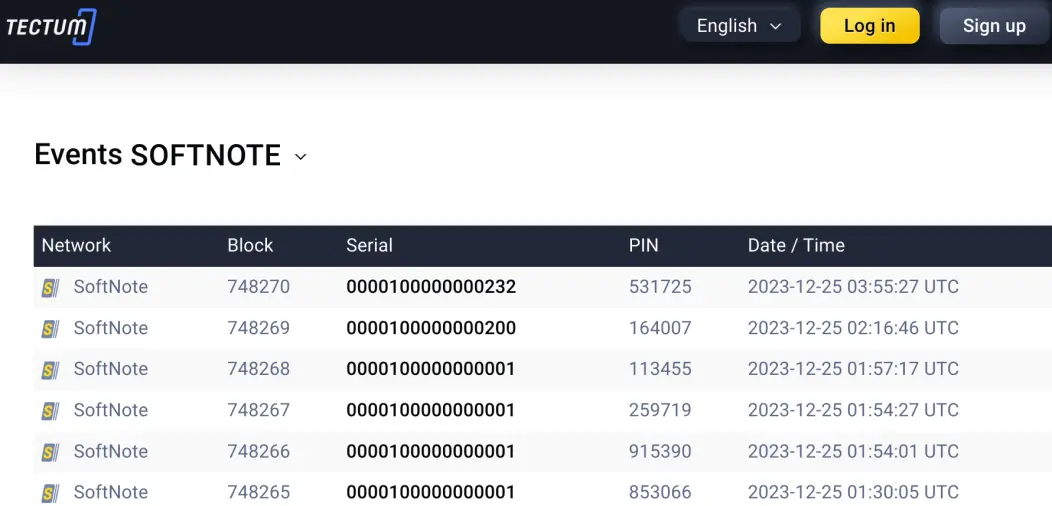Click serial in block 748266 row

point(430,451)
